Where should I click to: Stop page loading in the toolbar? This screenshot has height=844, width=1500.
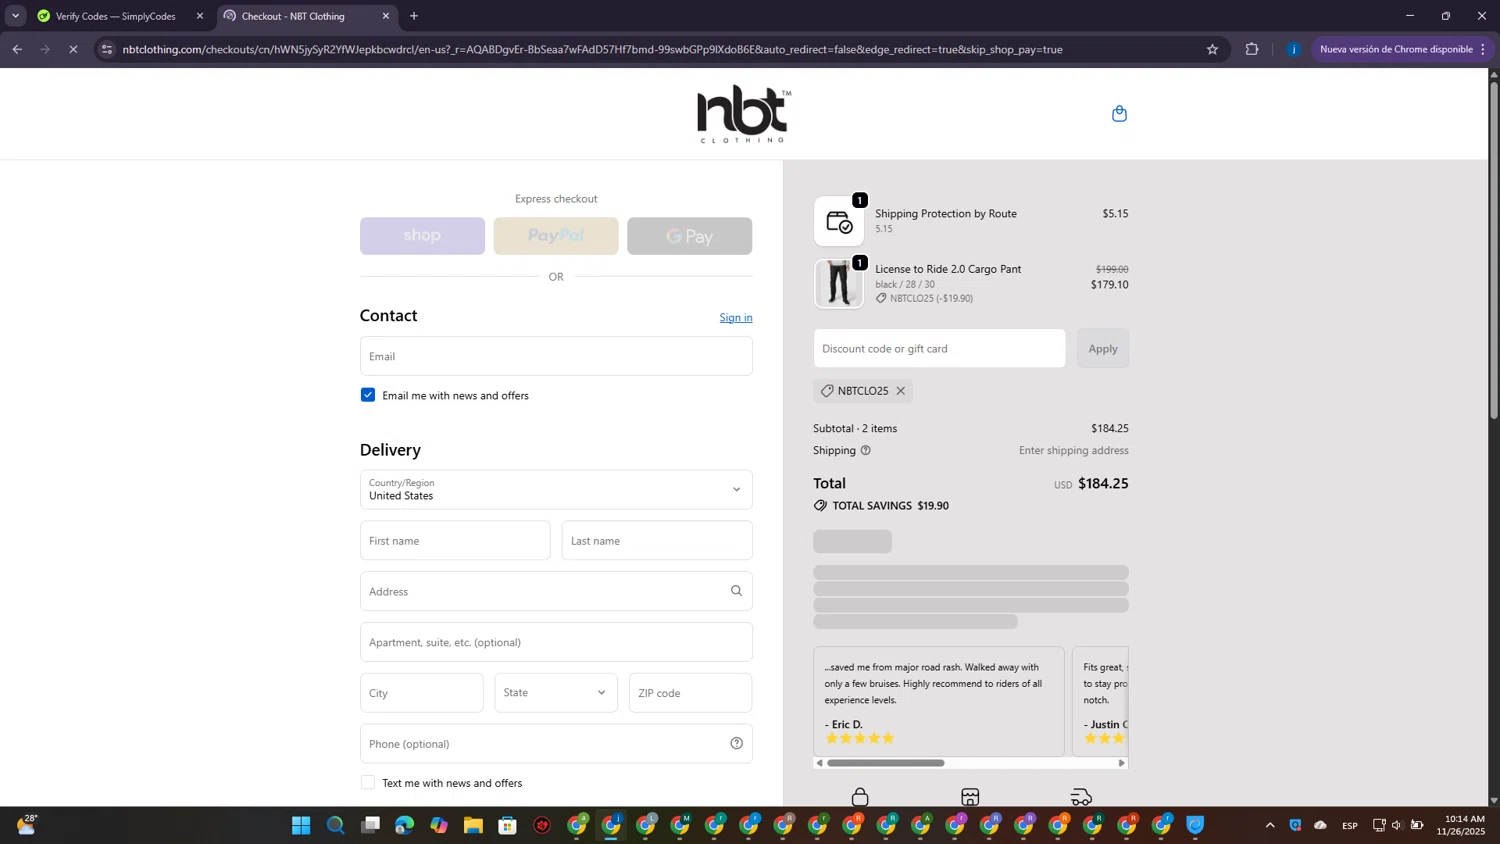click(73, 49)
